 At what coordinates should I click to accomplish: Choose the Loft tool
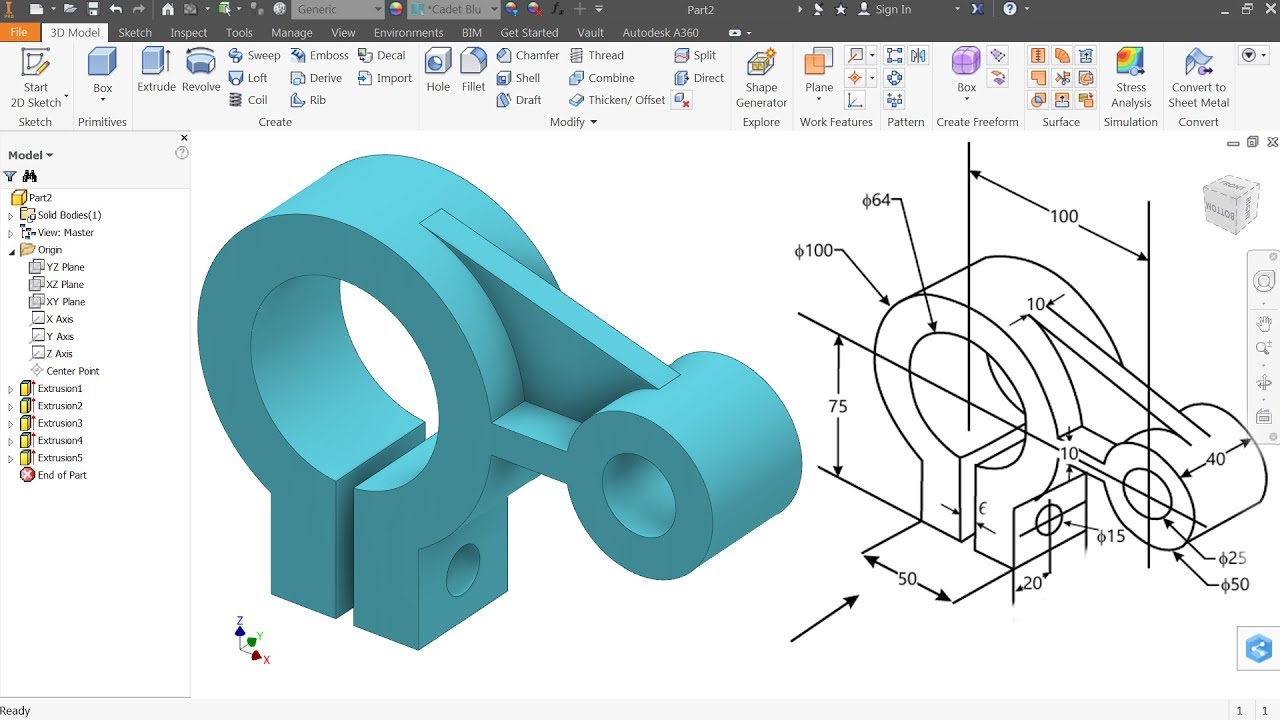pyautogui.click(x=248, y=78)
